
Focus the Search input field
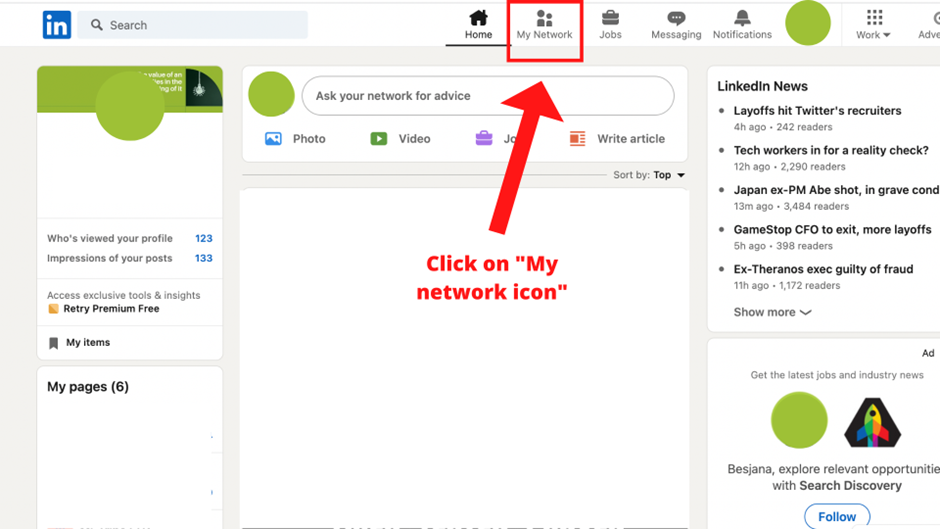click(192, 25)
